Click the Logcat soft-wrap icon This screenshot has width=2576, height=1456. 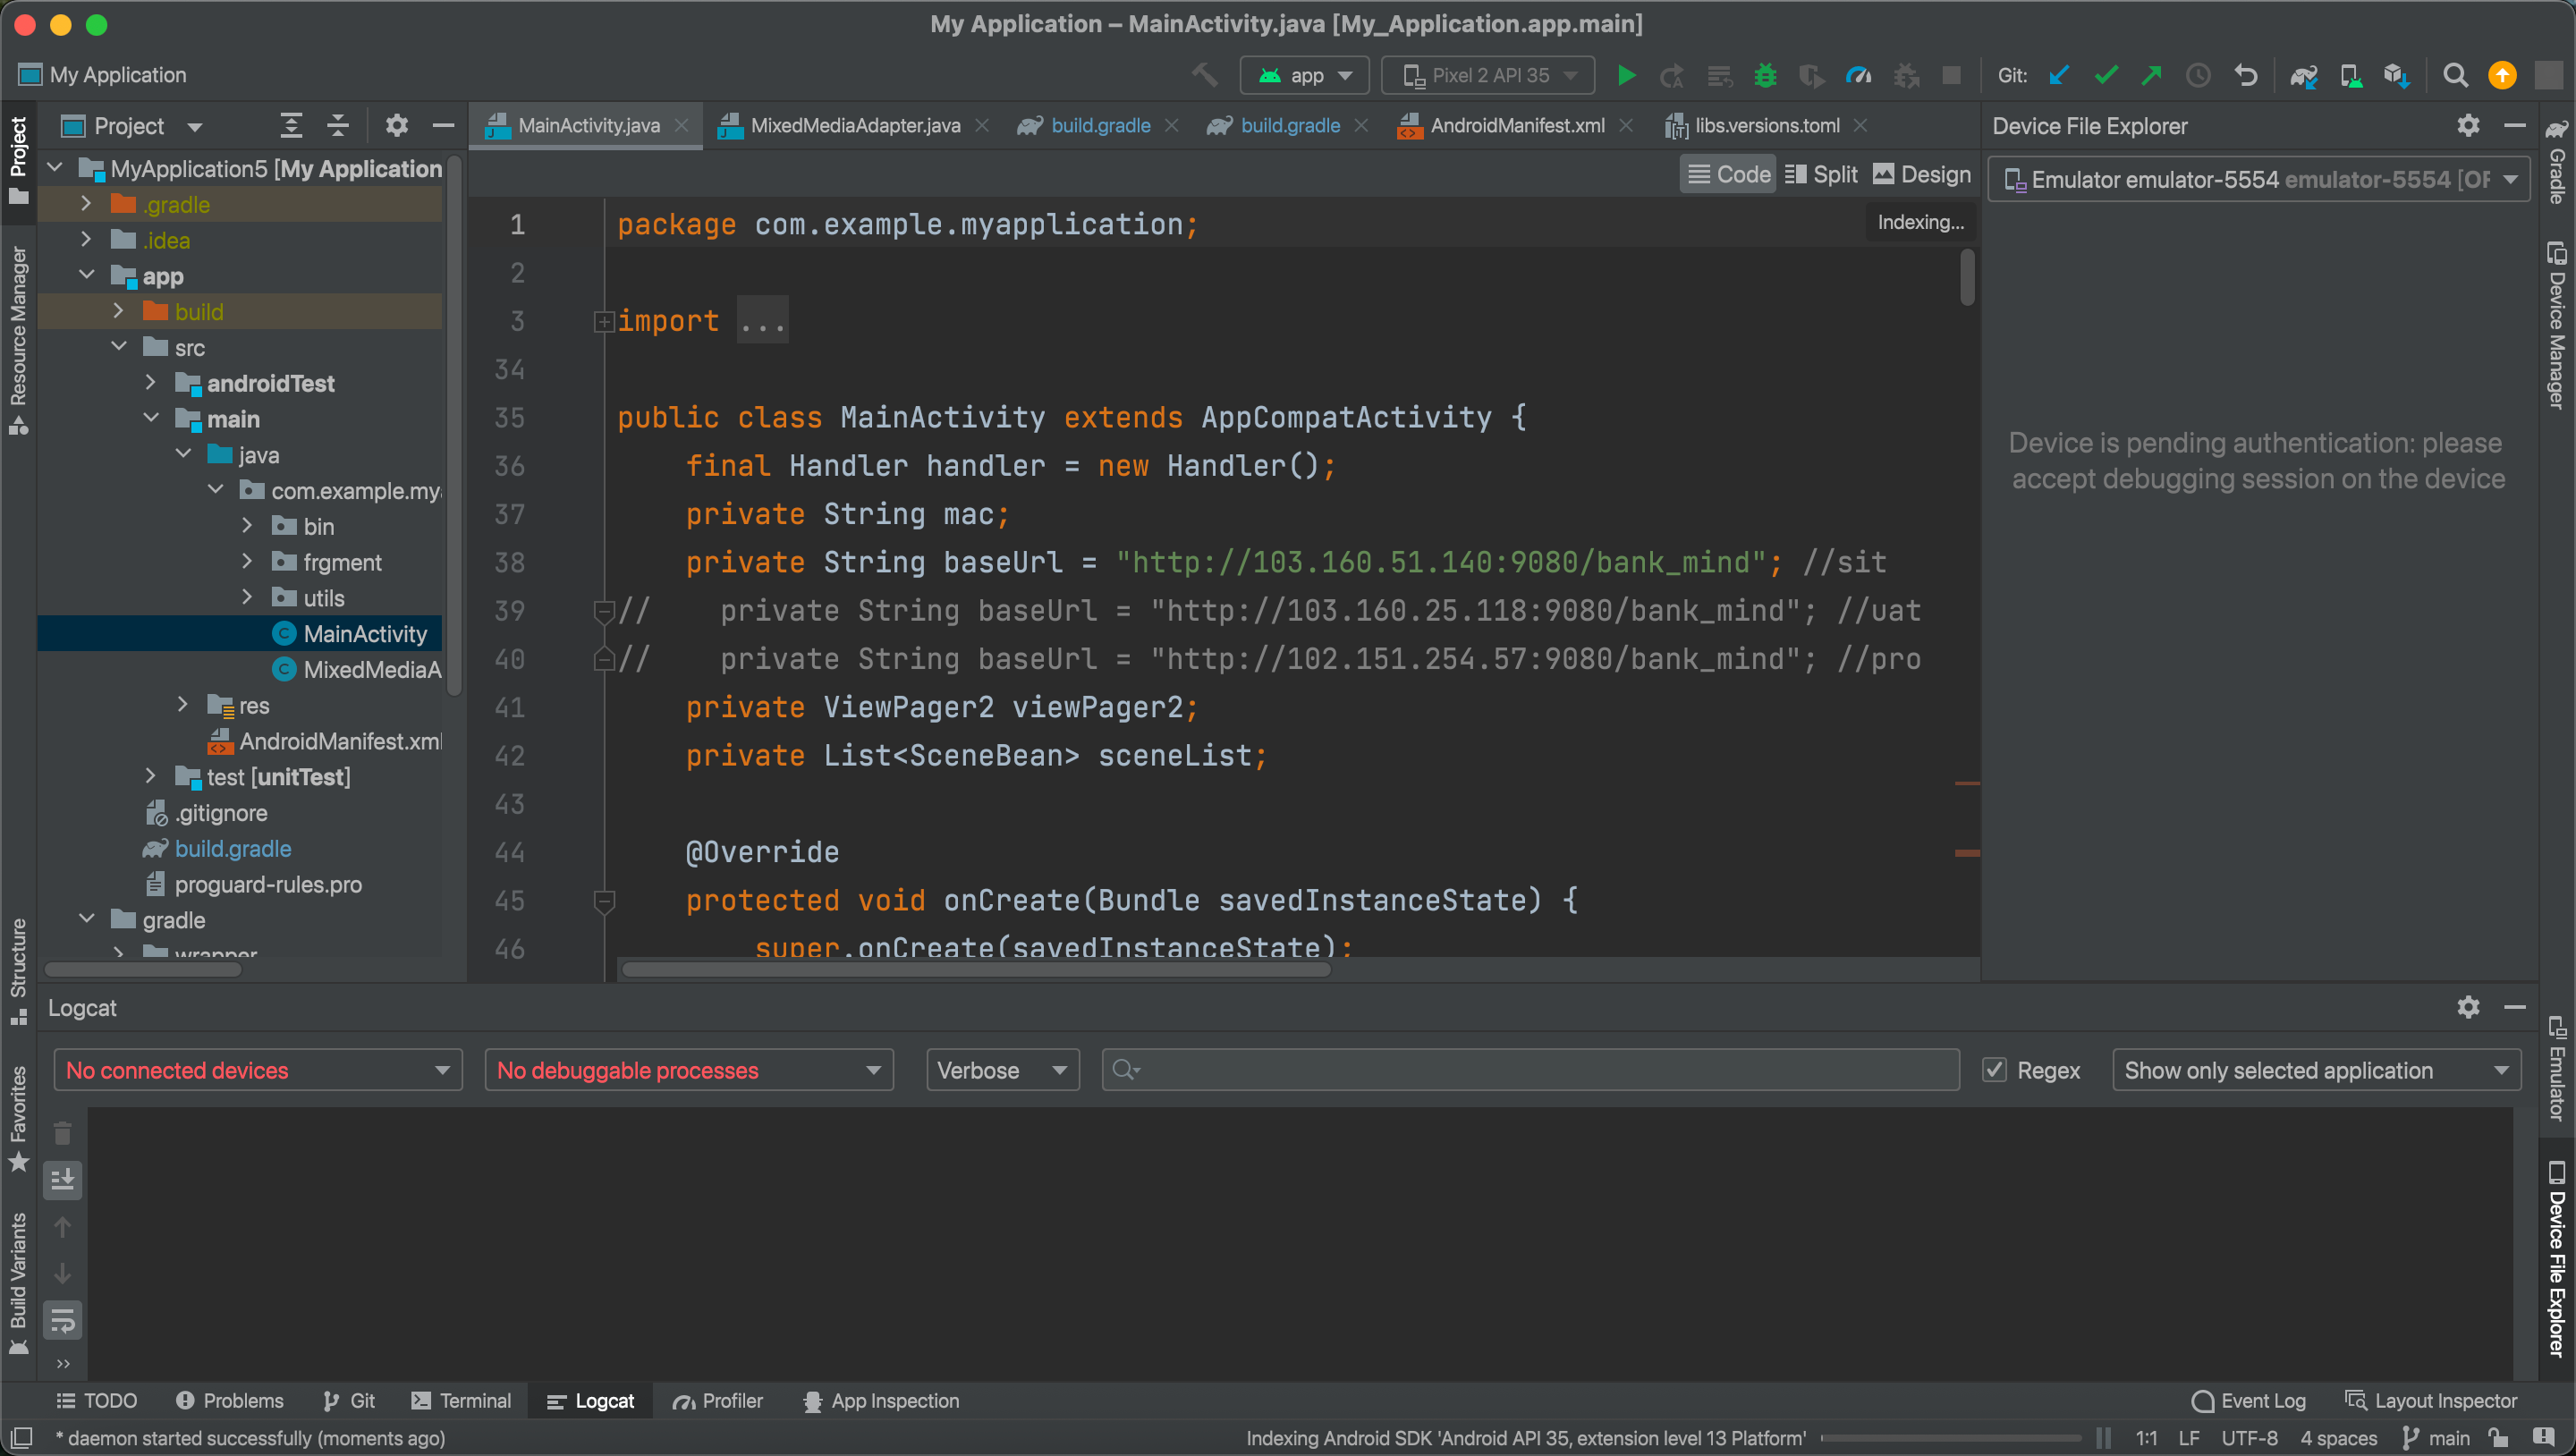click(63, 1321)
